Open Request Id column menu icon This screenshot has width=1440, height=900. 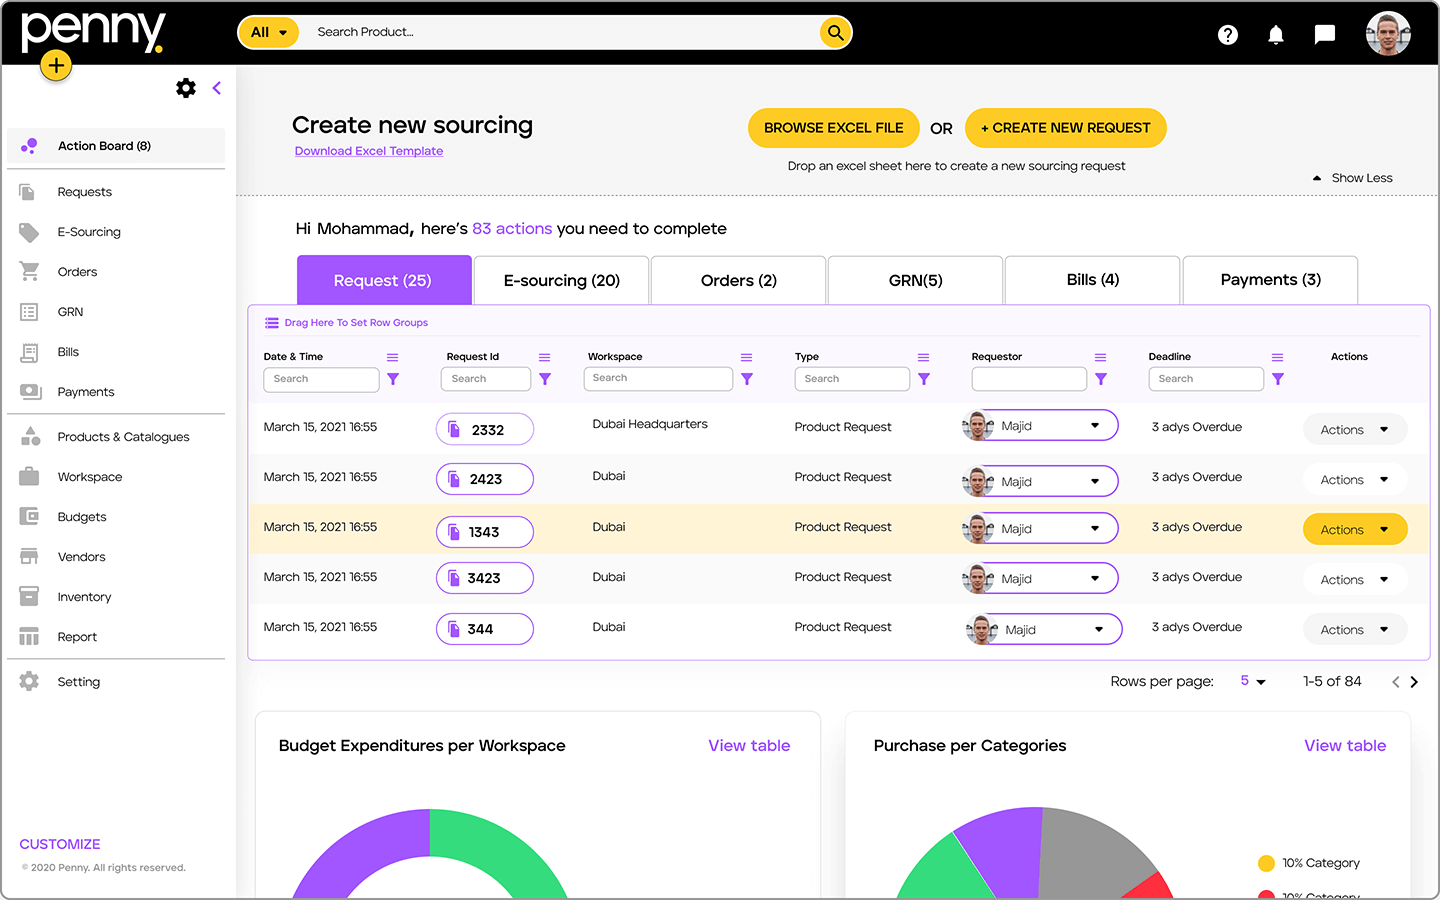pos(545,357)
